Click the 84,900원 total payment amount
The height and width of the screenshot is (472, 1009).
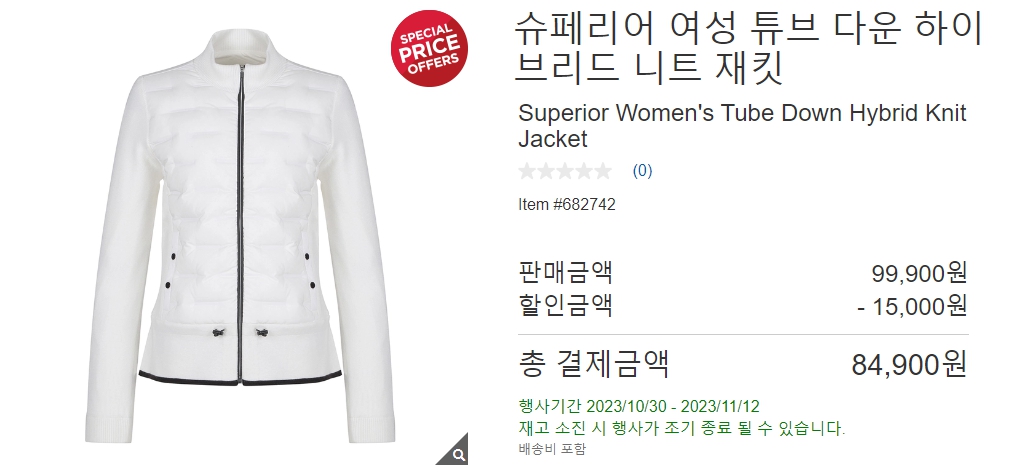(909, 364)
